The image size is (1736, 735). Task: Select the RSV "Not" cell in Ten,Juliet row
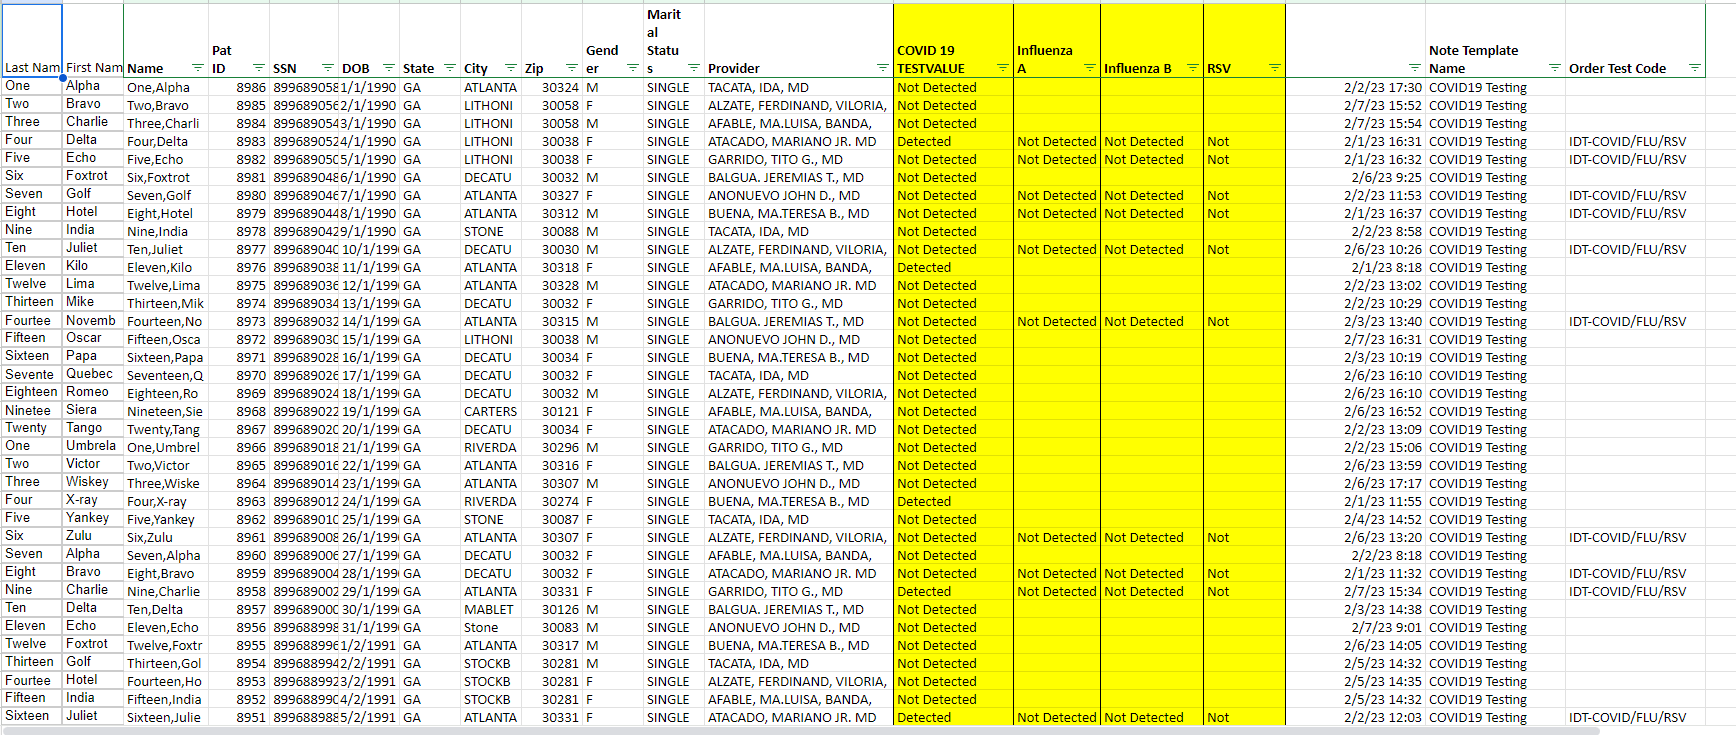[1244, 249]
